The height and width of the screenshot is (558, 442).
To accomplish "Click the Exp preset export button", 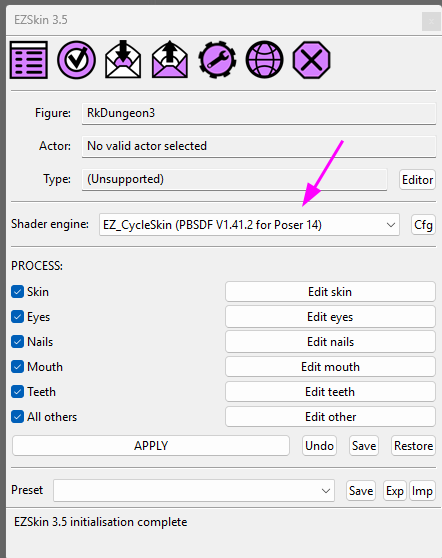I will click(x=395, y=491).
